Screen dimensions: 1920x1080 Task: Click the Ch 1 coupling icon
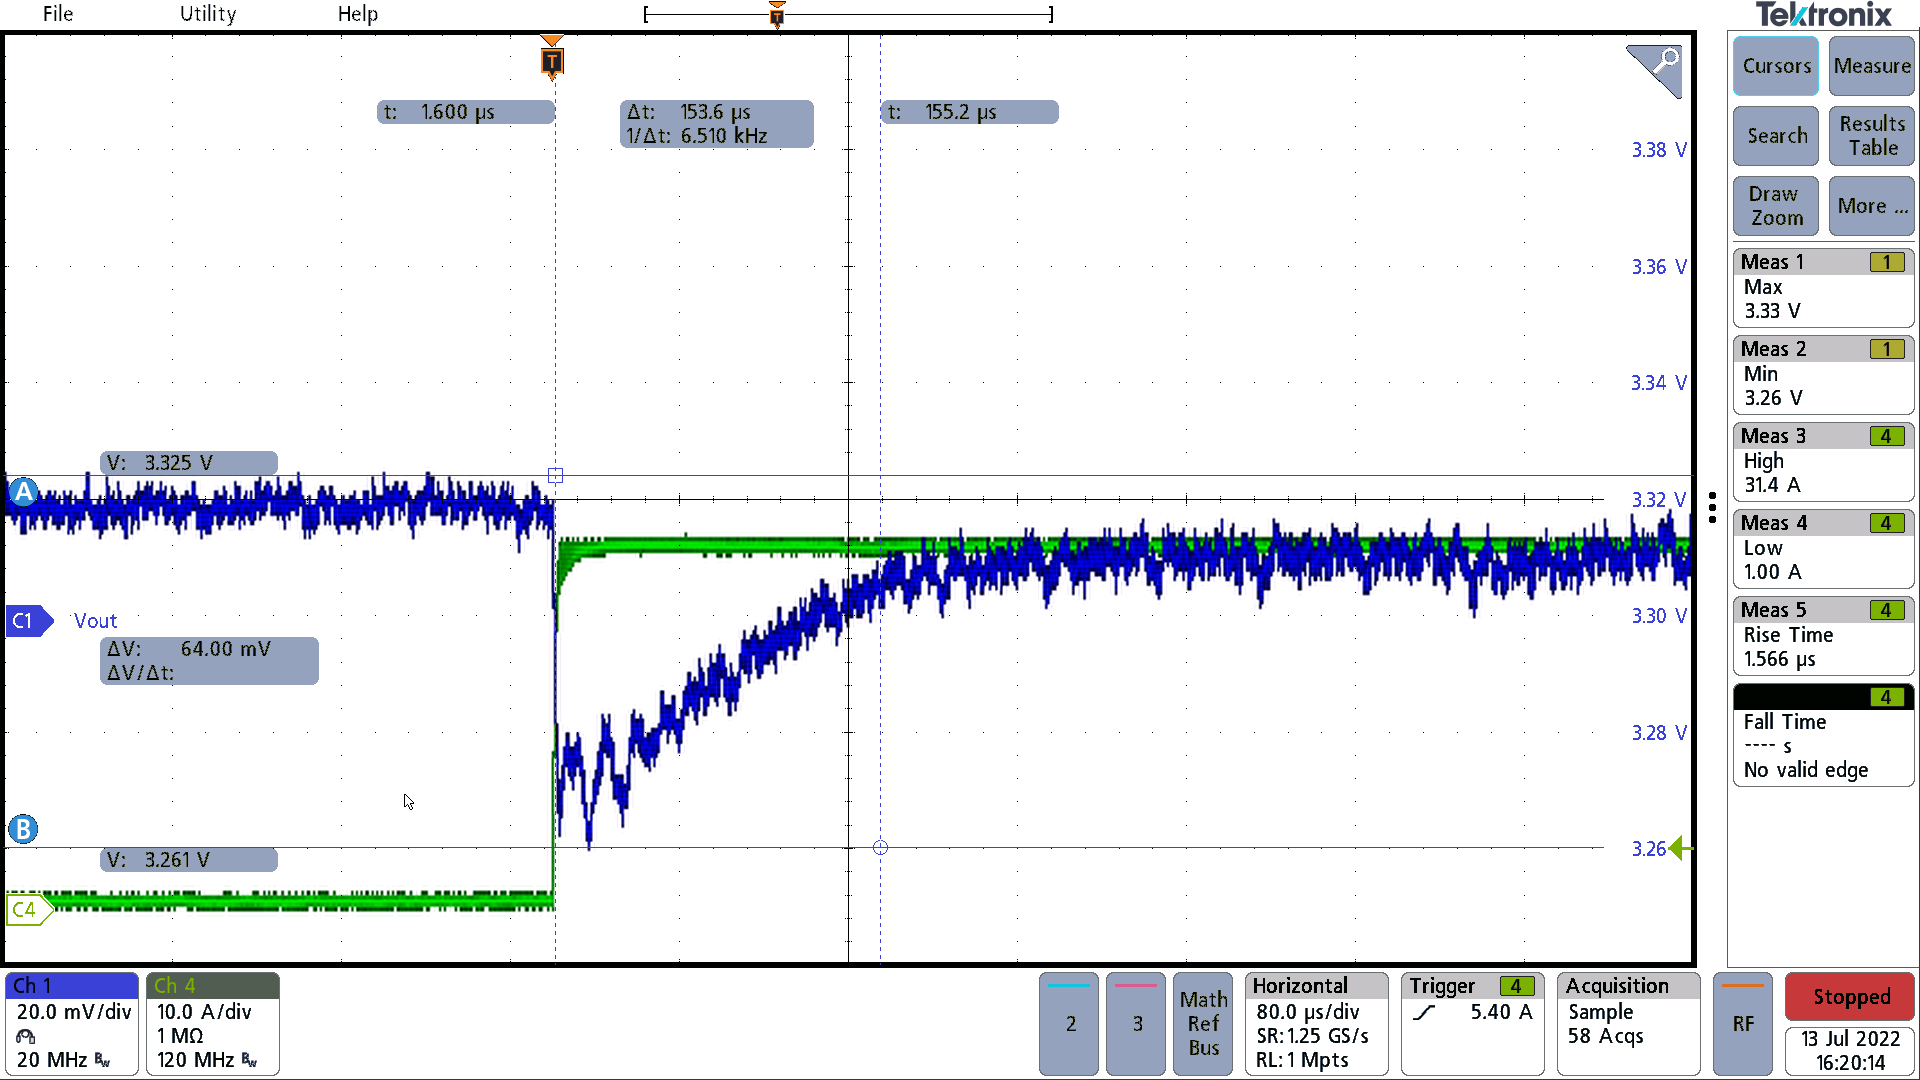pyautogui.click(x=26, y=1036)
